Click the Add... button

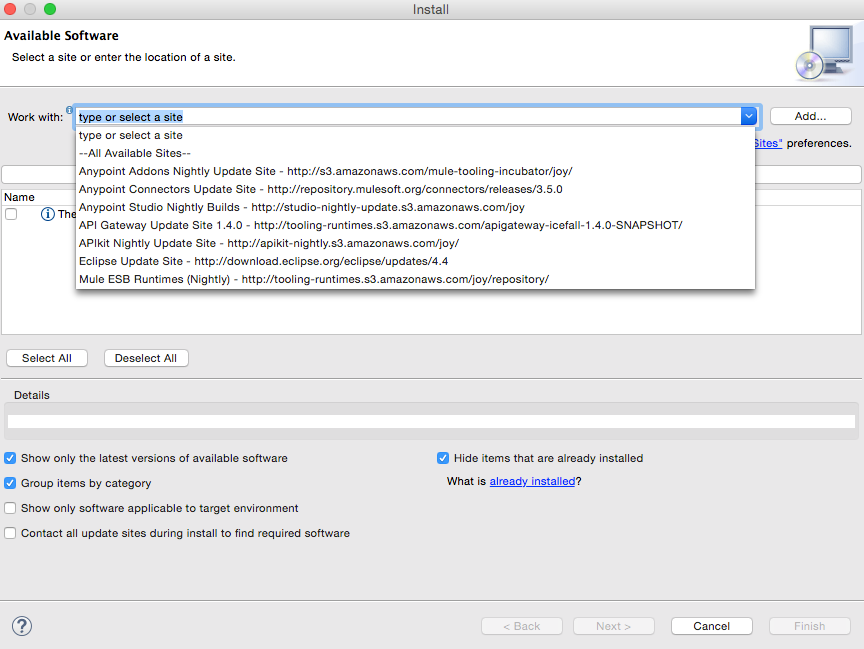point(811,116)
